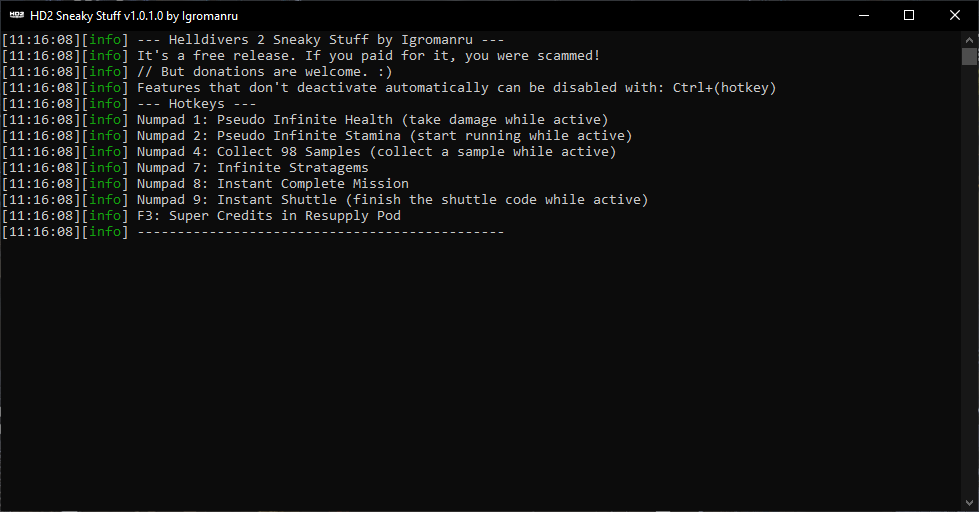Maximize the console window
Image resolution: width=979 pixels, height=512 pixels.
(x=909, y=15)
